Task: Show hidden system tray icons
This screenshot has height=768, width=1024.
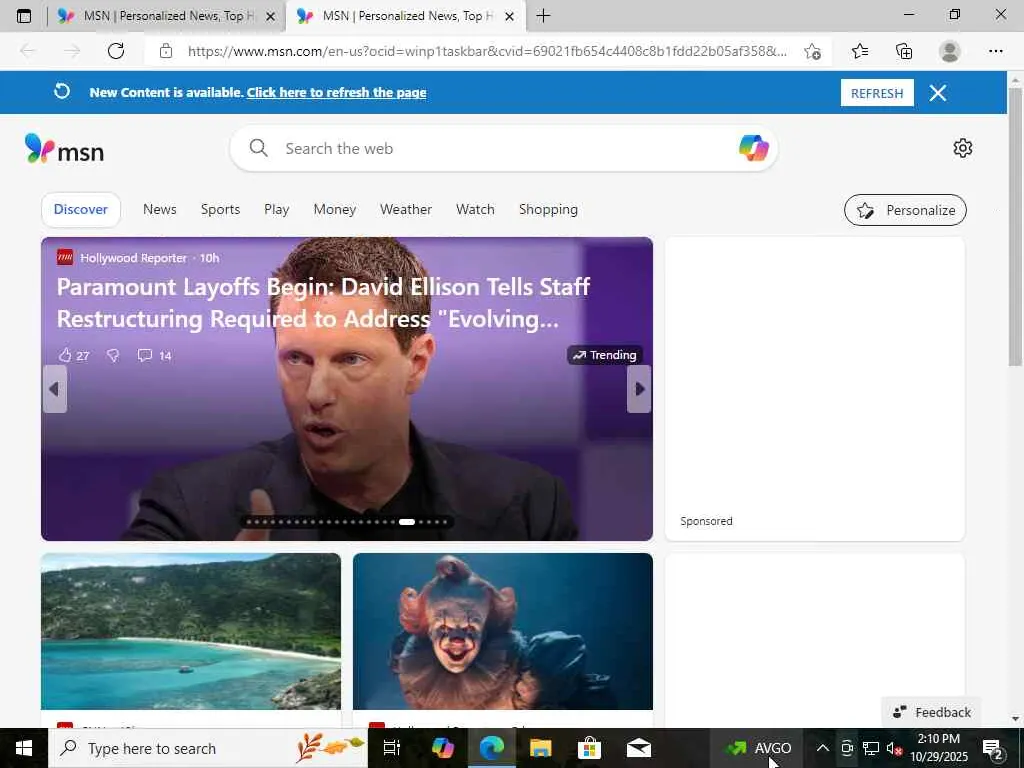Action: [823, 748]
